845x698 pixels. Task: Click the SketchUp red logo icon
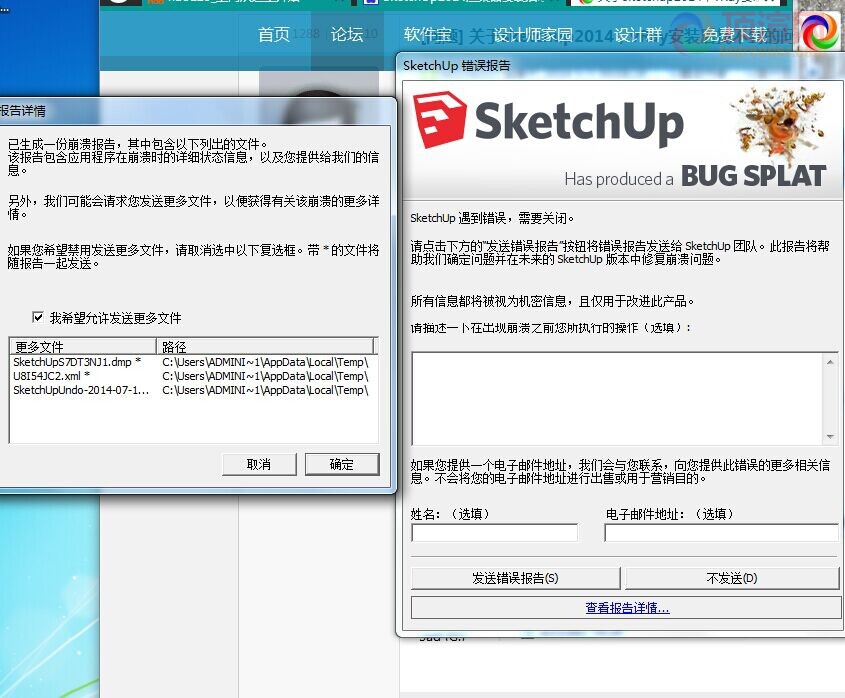point(439,120)
